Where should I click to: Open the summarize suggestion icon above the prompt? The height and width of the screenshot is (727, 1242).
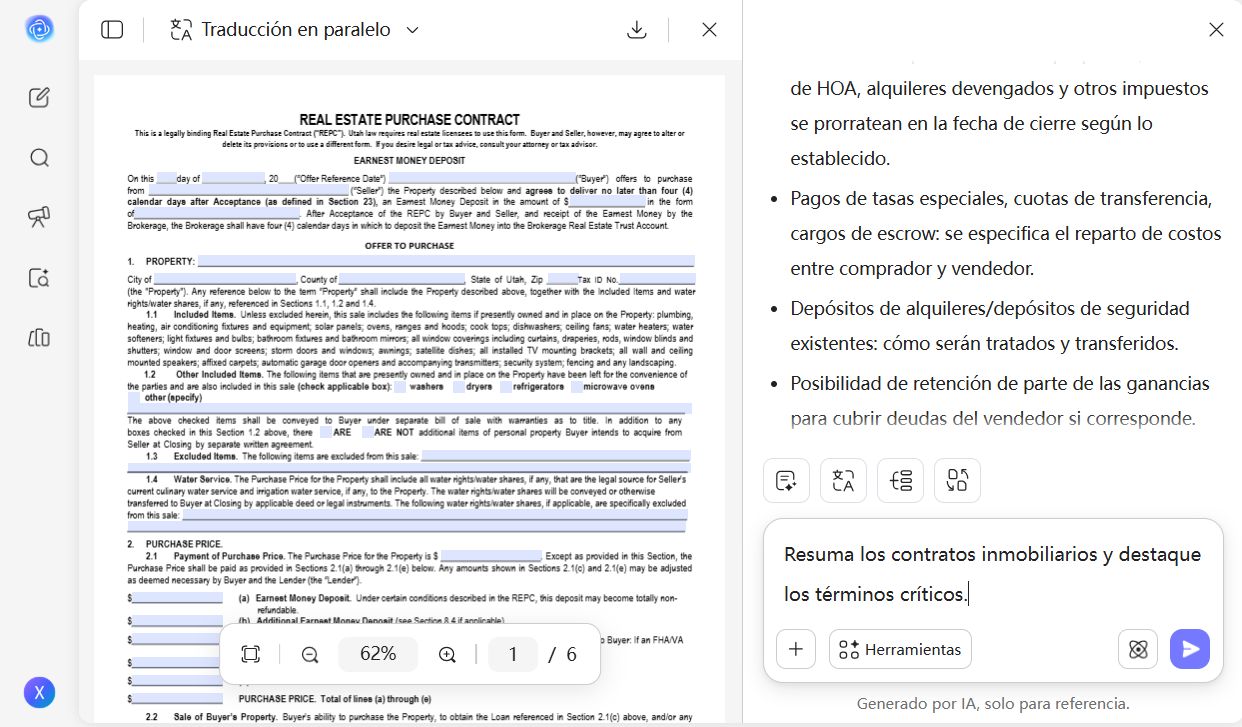pos(786,480)
